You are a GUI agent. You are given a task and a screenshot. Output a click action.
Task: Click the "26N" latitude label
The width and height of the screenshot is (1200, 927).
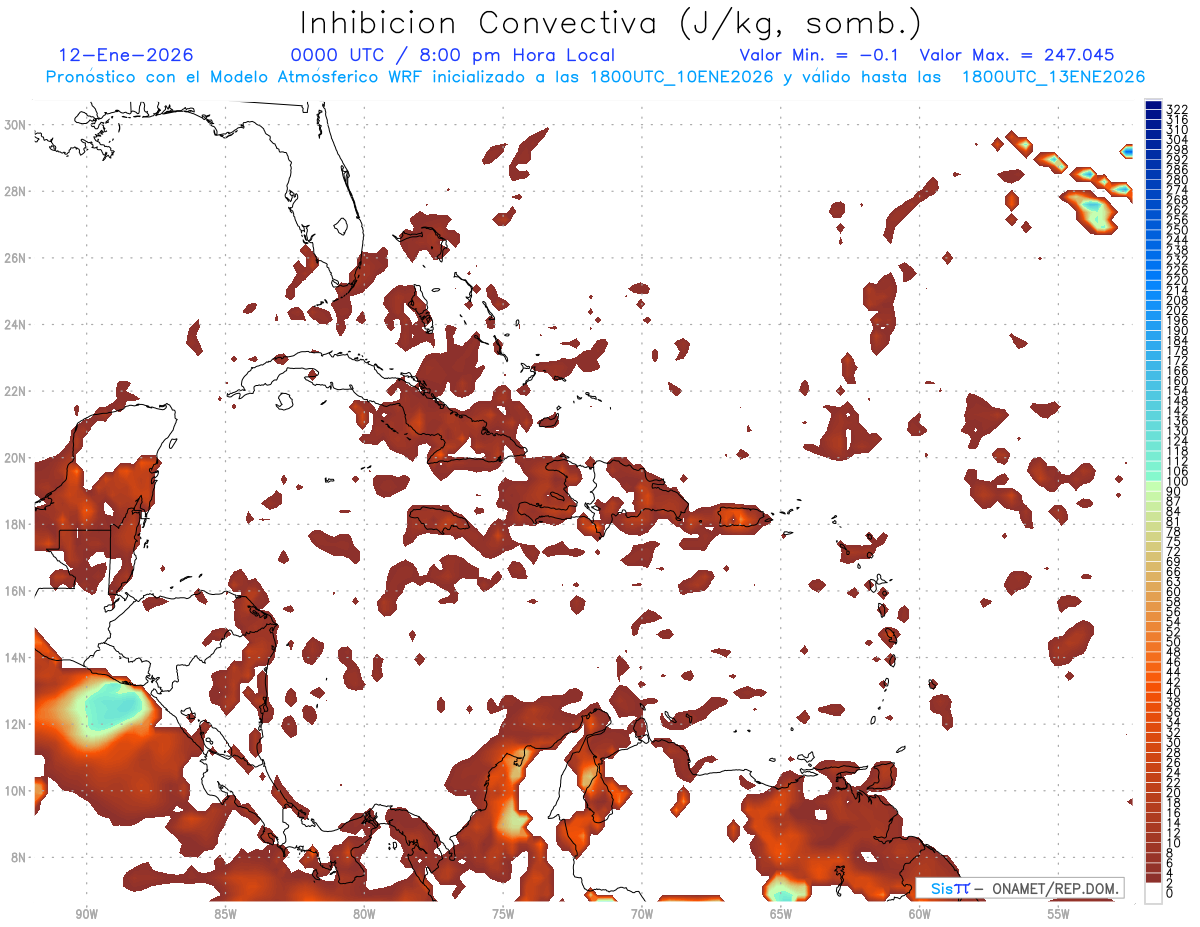(16, 258)
